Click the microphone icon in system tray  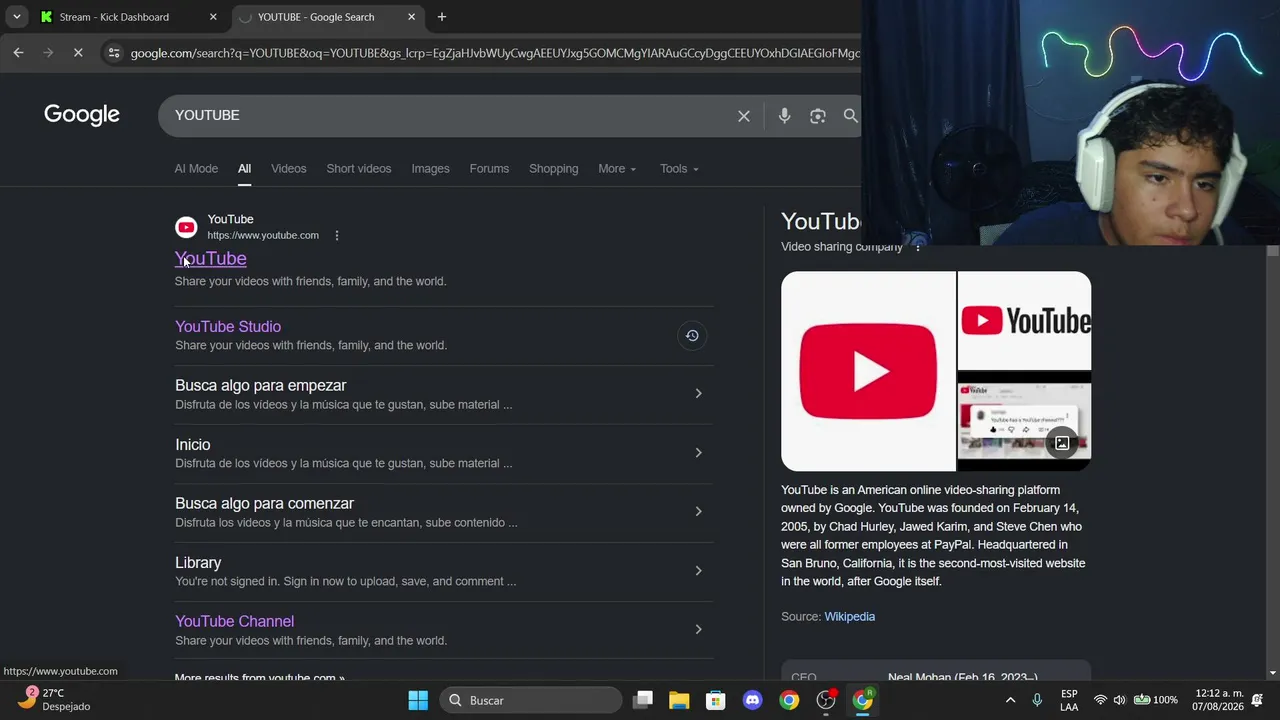point(1037,700)
